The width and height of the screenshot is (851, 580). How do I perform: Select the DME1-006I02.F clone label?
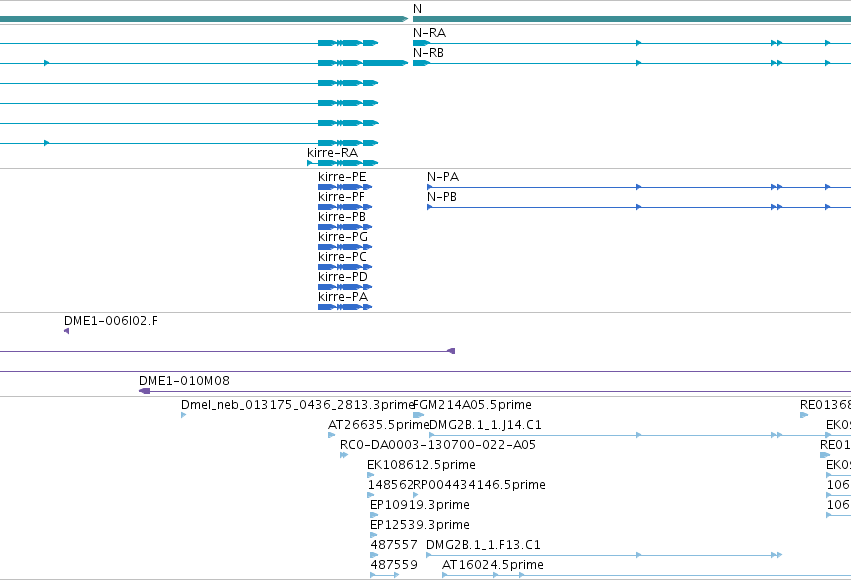(111, 321)
